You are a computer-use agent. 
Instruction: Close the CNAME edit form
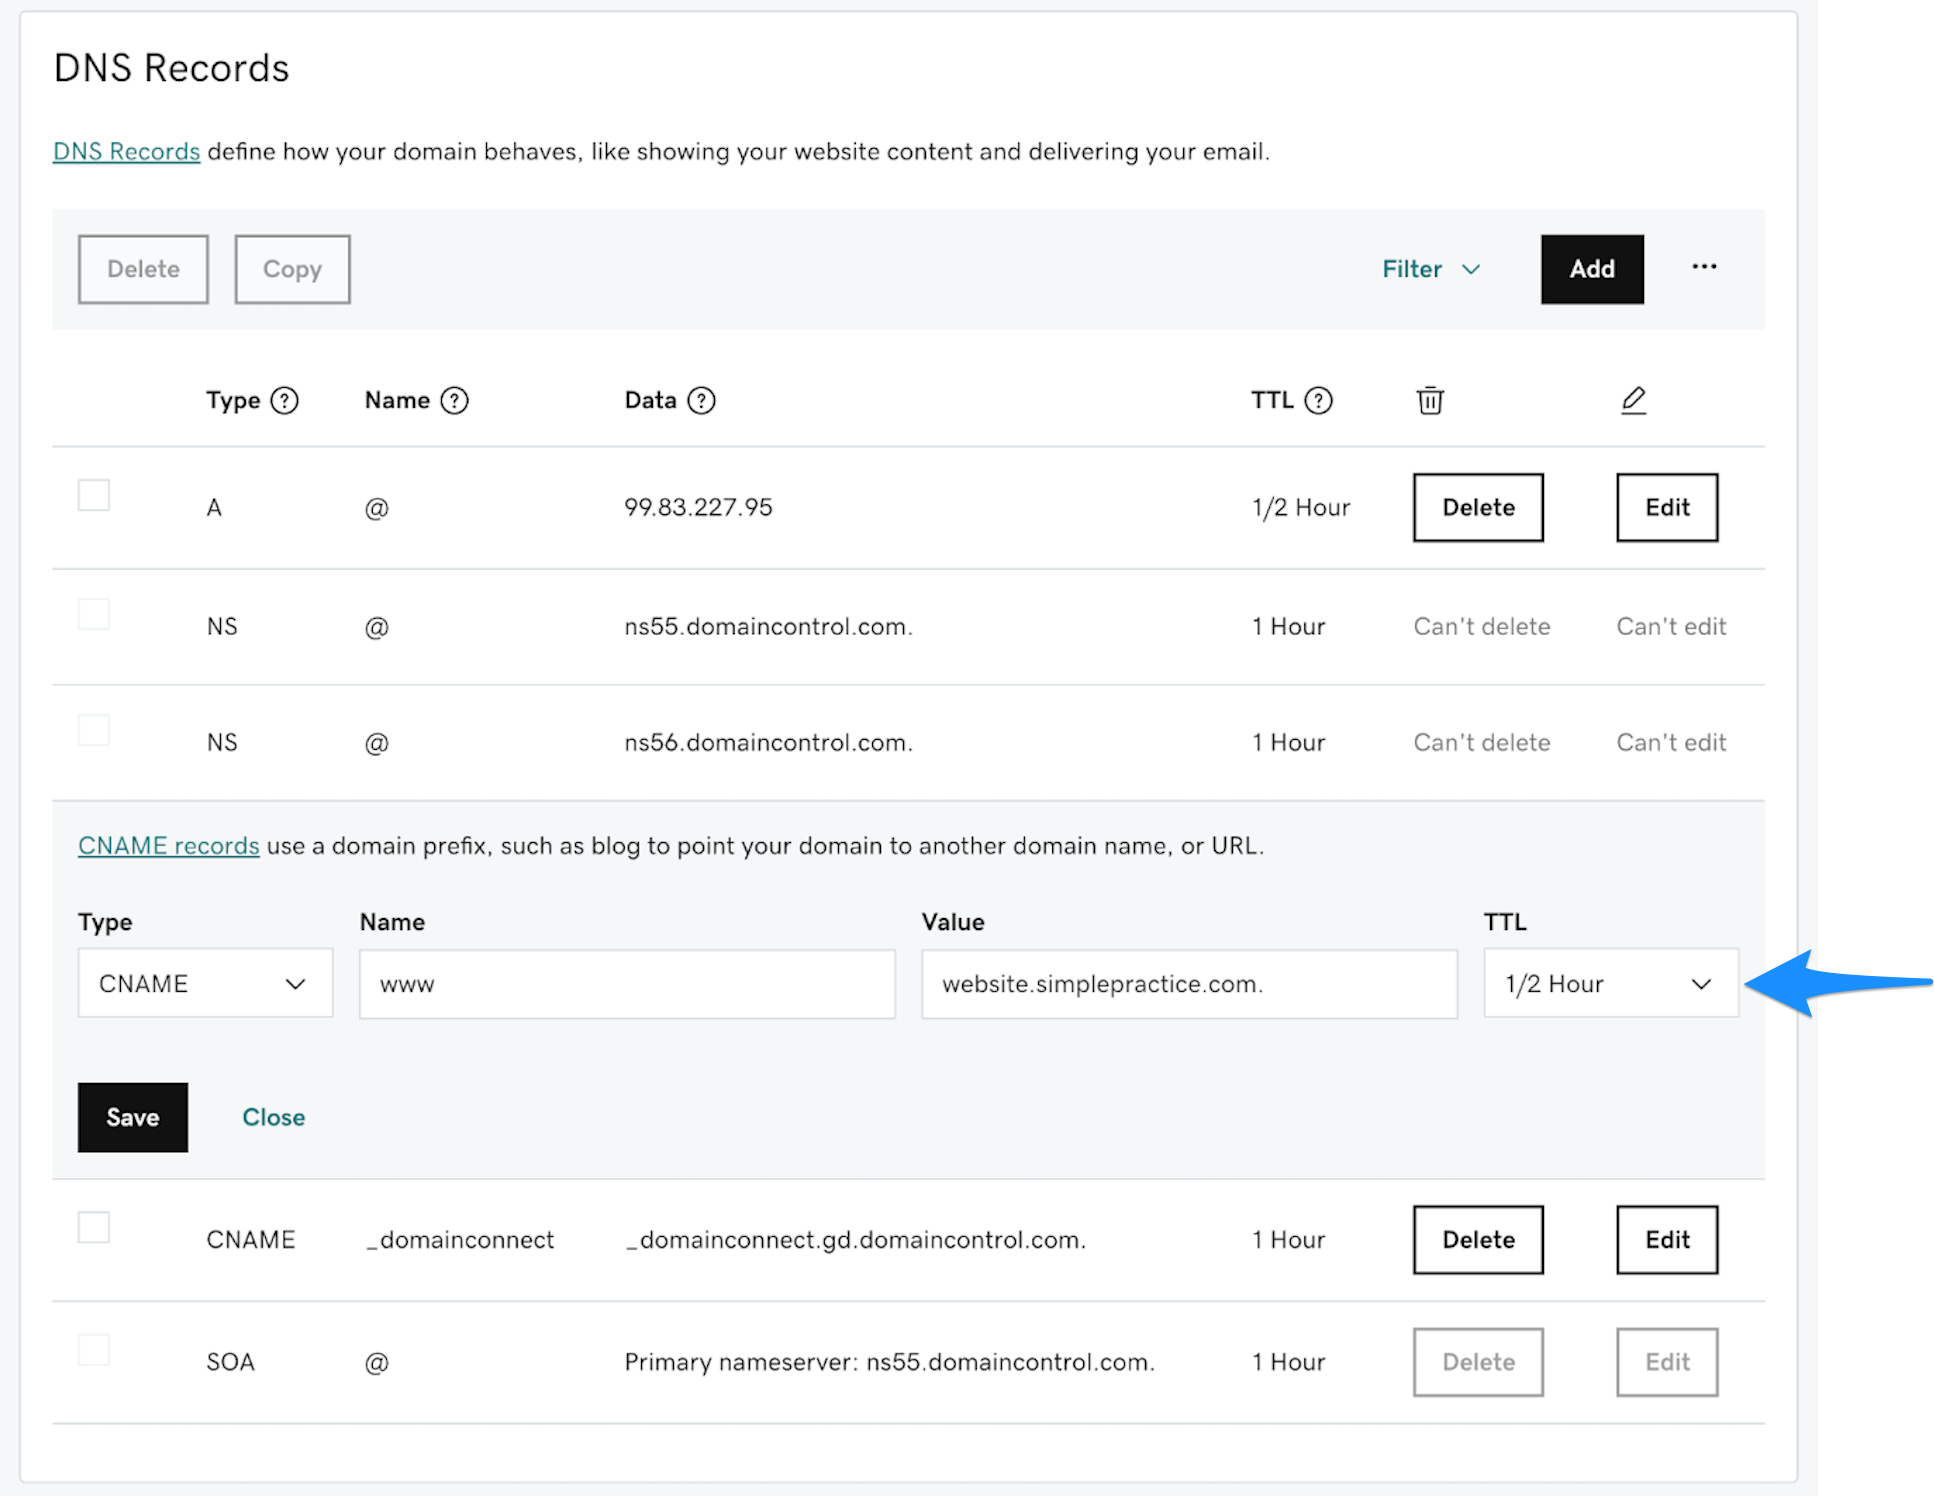point(274,1117)
